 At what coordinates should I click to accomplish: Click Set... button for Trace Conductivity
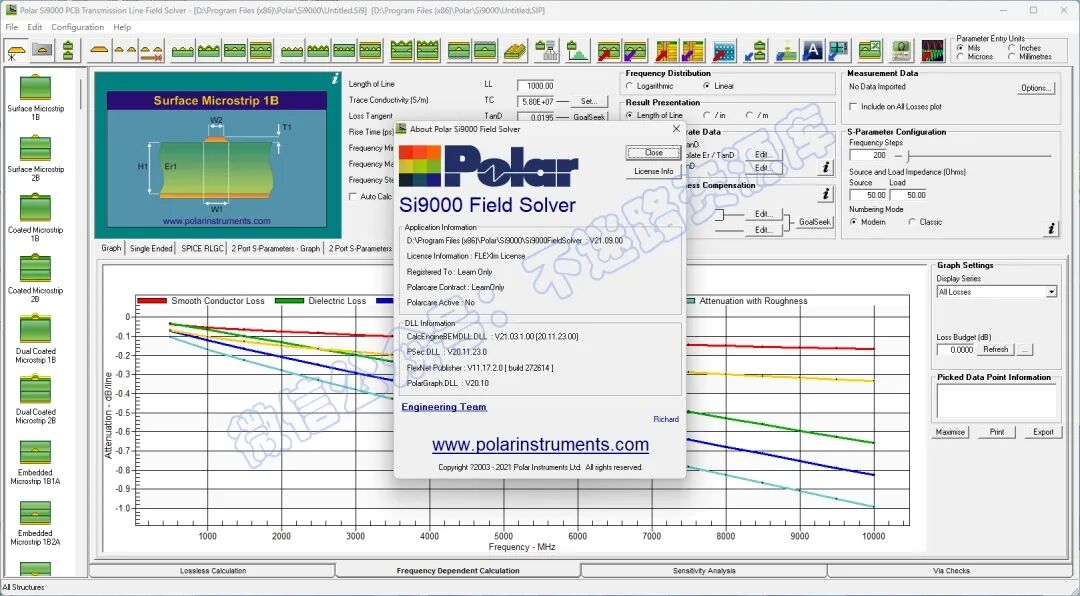click(x=589, y=101)
